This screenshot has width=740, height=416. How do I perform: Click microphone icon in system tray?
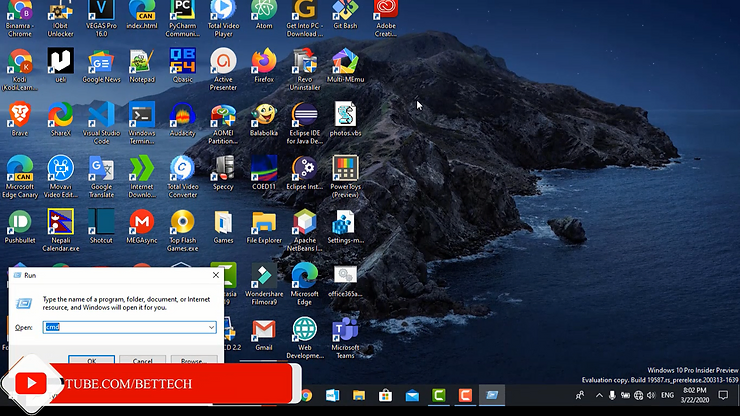(x=612, y=395)
